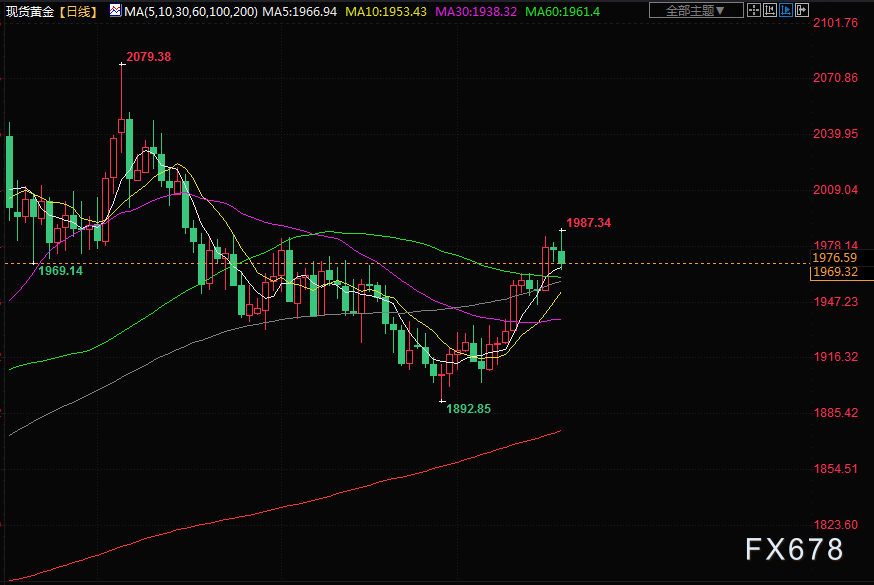
Task: Click the panel export arrow icon
Action: click(x=802, y=10)
